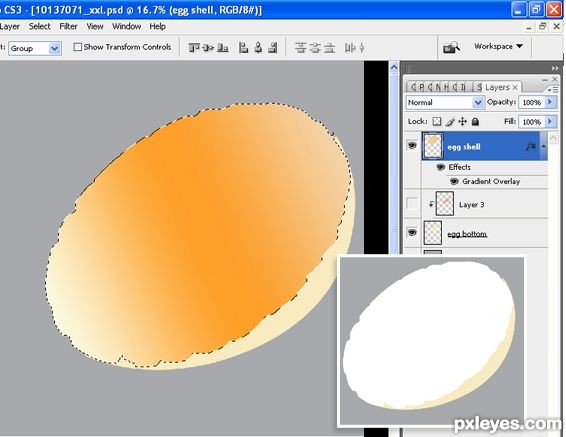
Task: Click the Layers panel scroll up arrow
Action: (x=552, y=137)
